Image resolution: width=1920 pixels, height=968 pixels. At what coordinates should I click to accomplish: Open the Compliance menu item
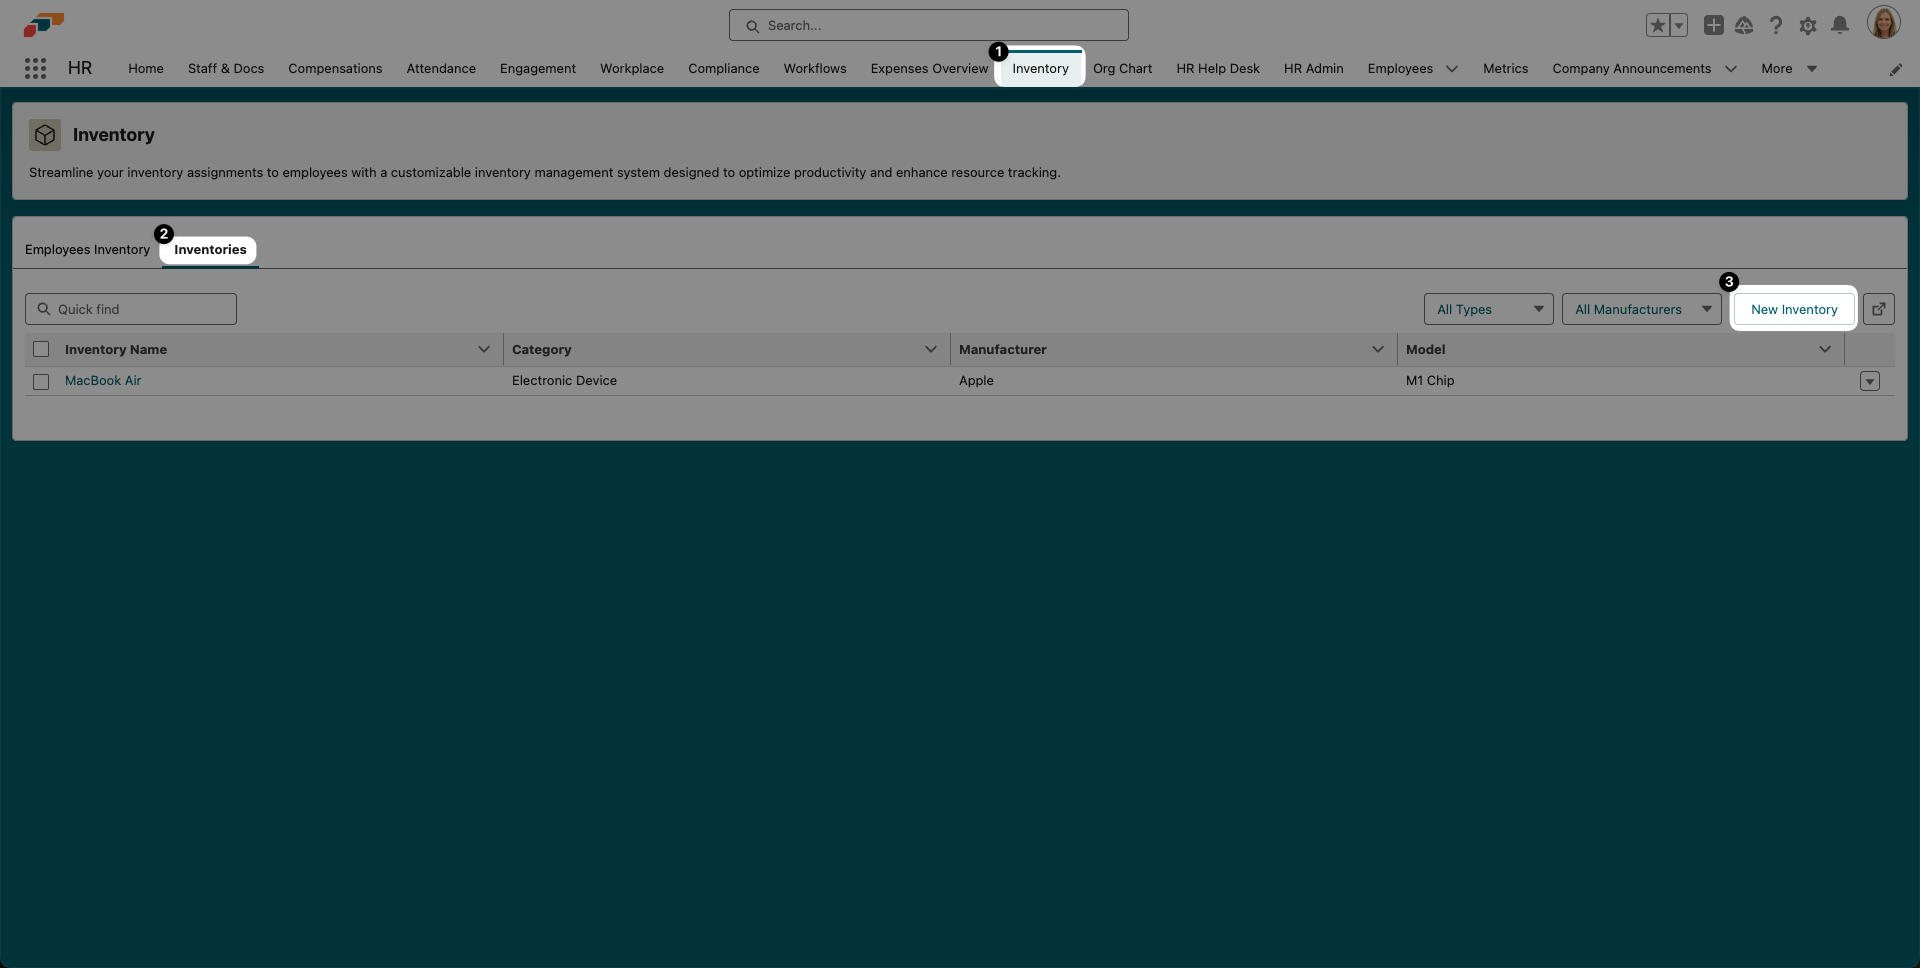click(x=723, y=68)
